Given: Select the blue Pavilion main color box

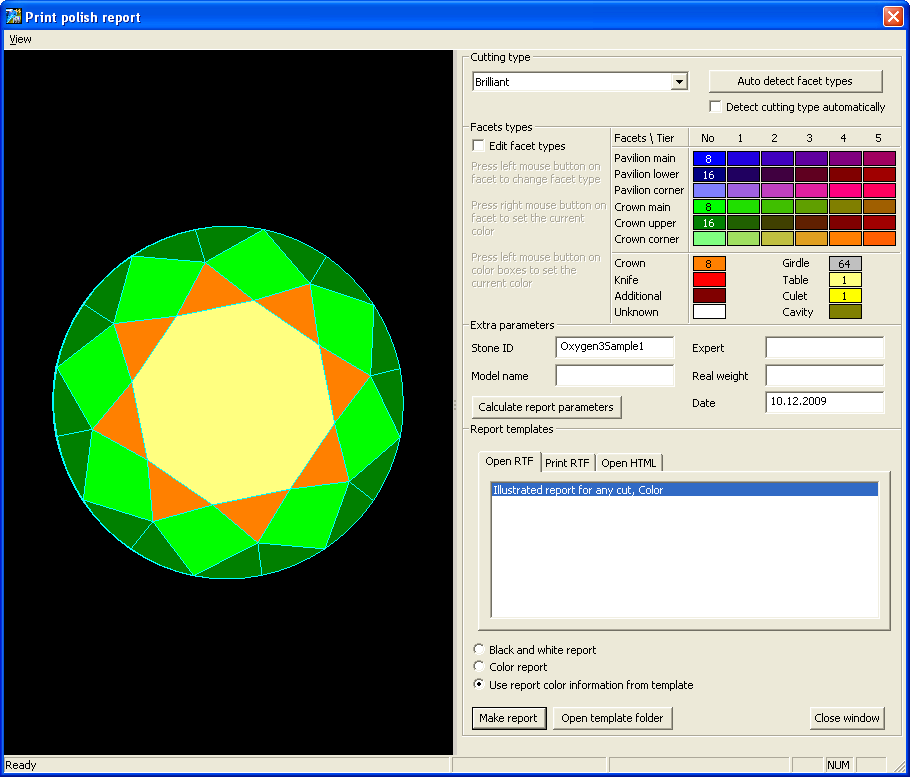Looking at the screenshot, I should [x=709, y=158].
